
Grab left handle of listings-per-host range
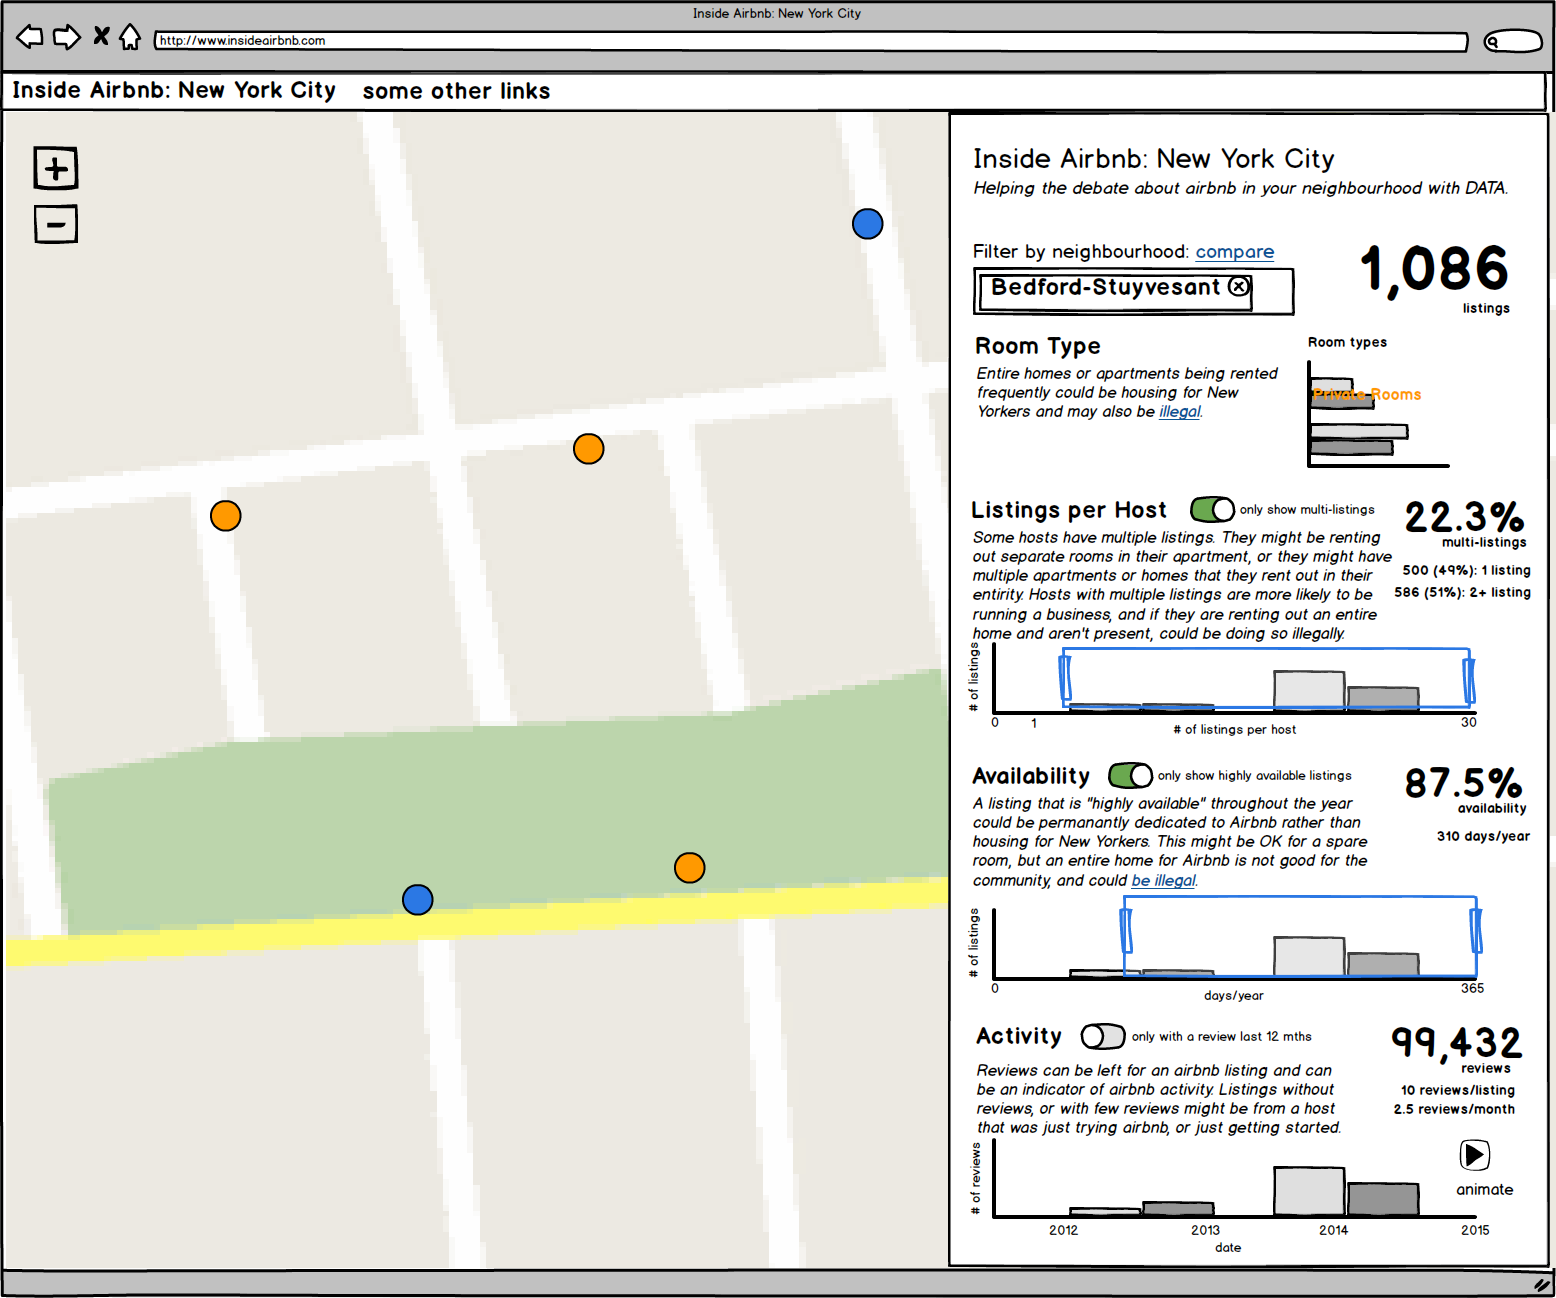(1065, 679)
